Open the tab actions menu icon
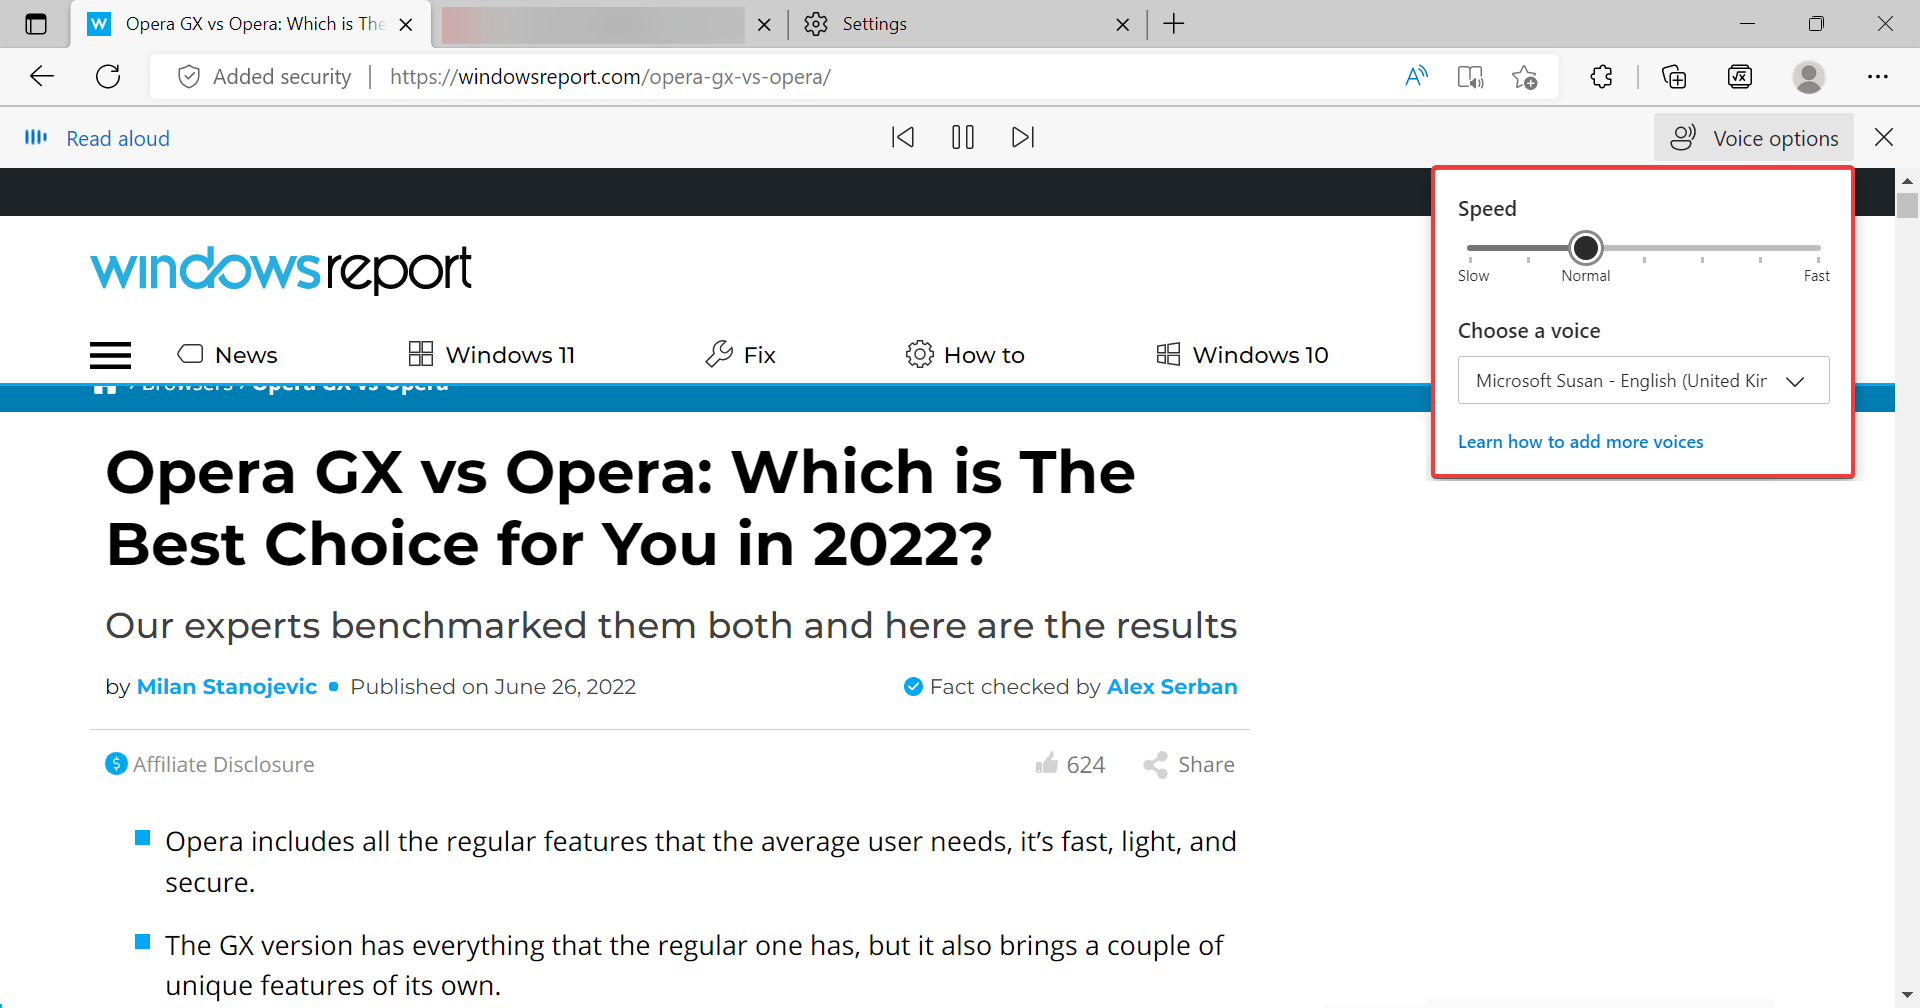Image resolution: width=1920 pixels, height=1008 pixels. (x=36, y=24)
